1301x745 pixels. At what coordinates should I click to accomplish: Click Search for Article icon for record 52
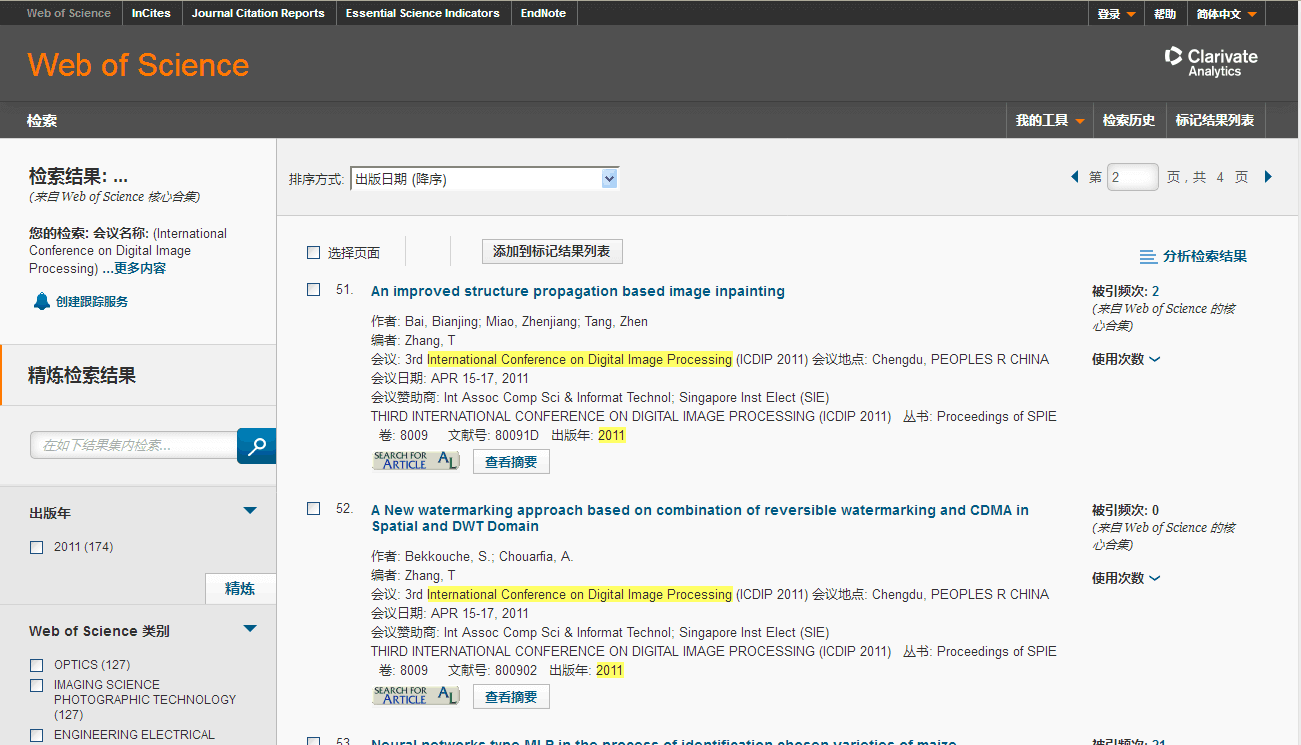tap(416, 696)
